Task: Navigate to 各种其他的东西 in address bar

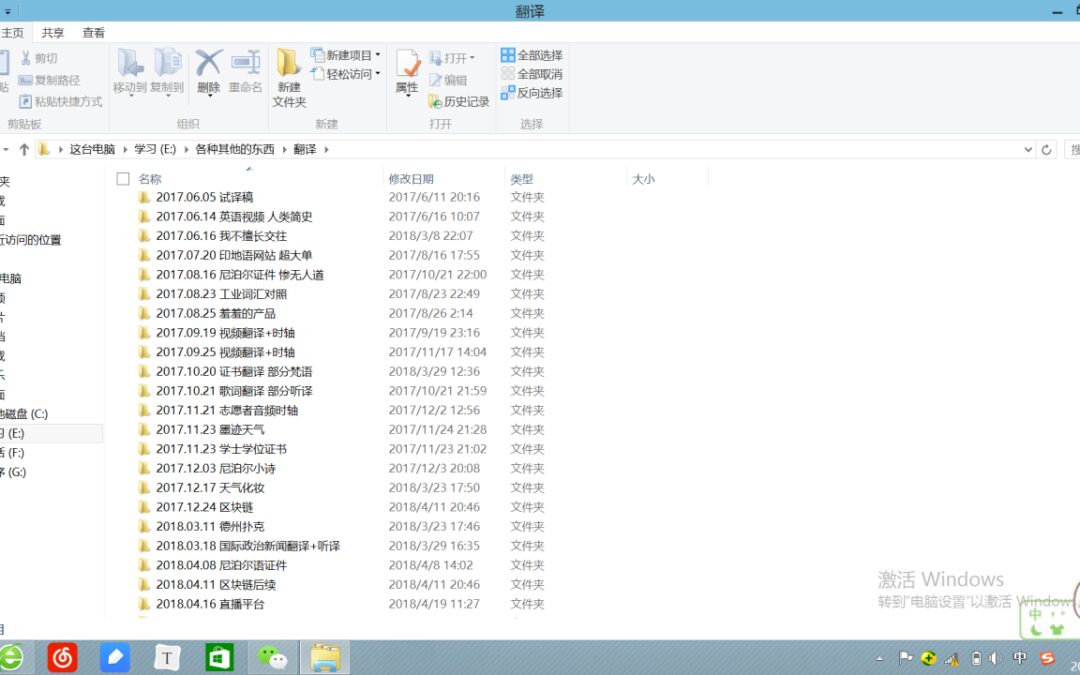Action: click(235, 149)
